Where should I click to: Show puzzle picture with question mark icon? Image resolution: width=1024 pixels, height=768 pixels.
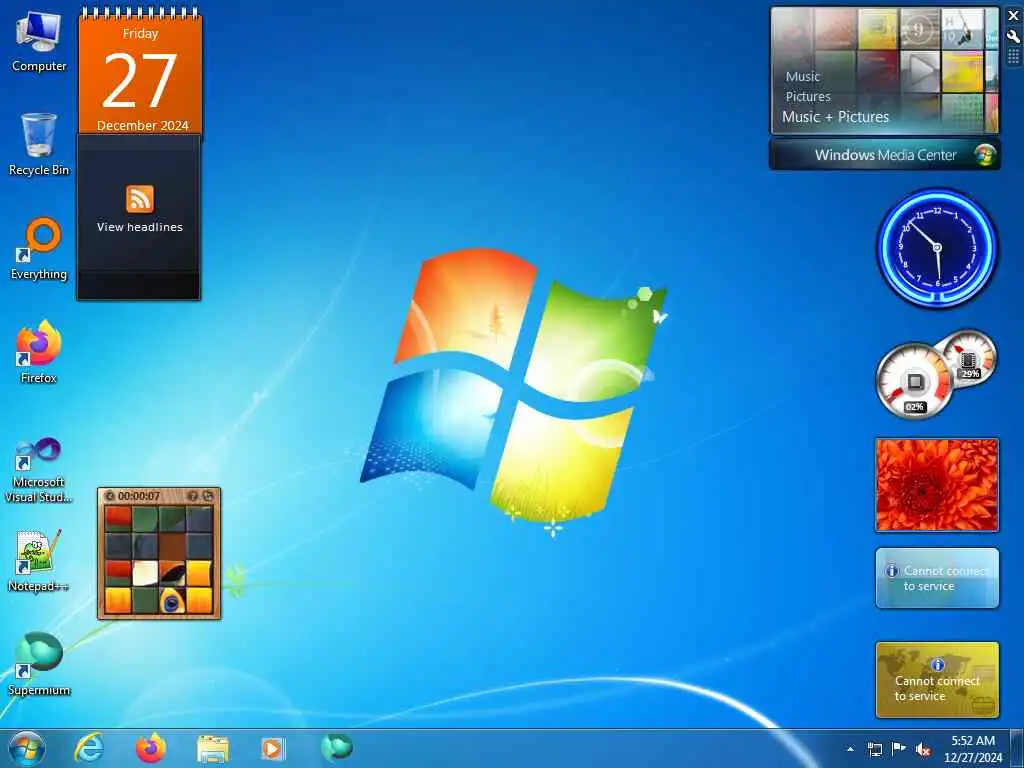193,496
